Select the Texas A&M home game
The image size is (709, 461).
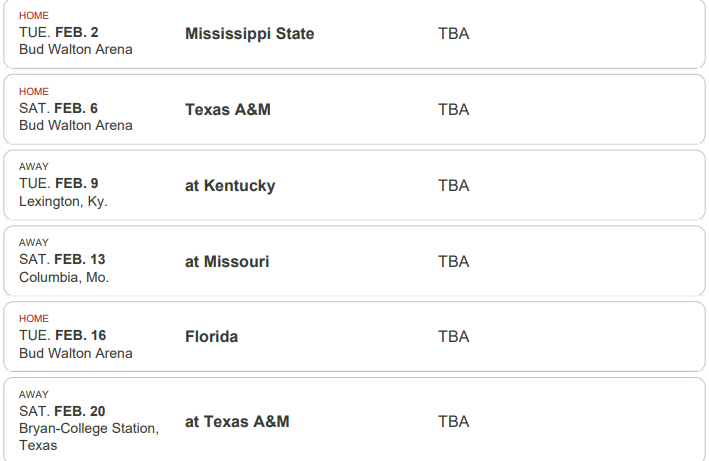tap(228, 109)
